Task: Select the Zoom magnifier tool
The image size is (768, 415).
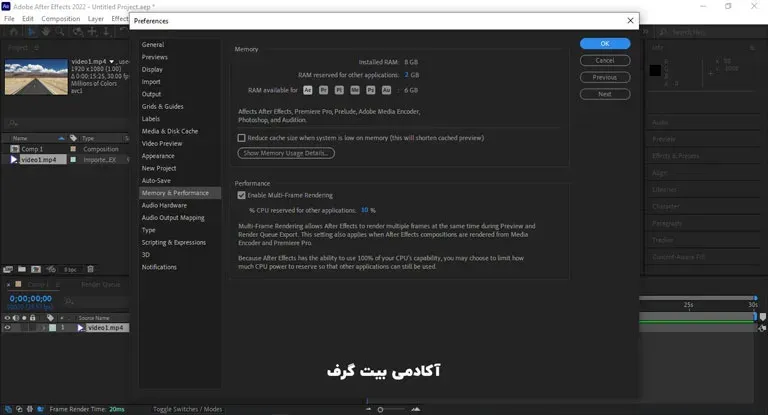Action: [x=60, y=32]
